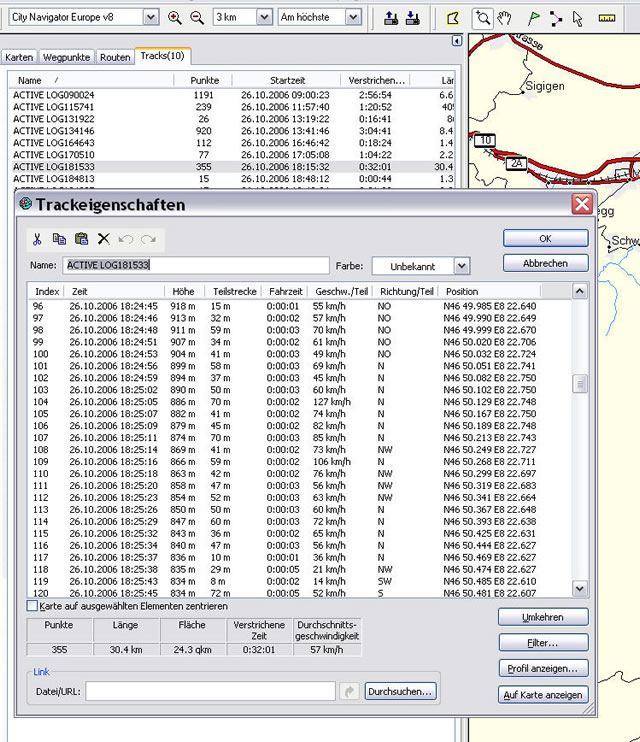
Task: Click the cut scissors icon in Trackeigenschaften
Action: (37, 238)
